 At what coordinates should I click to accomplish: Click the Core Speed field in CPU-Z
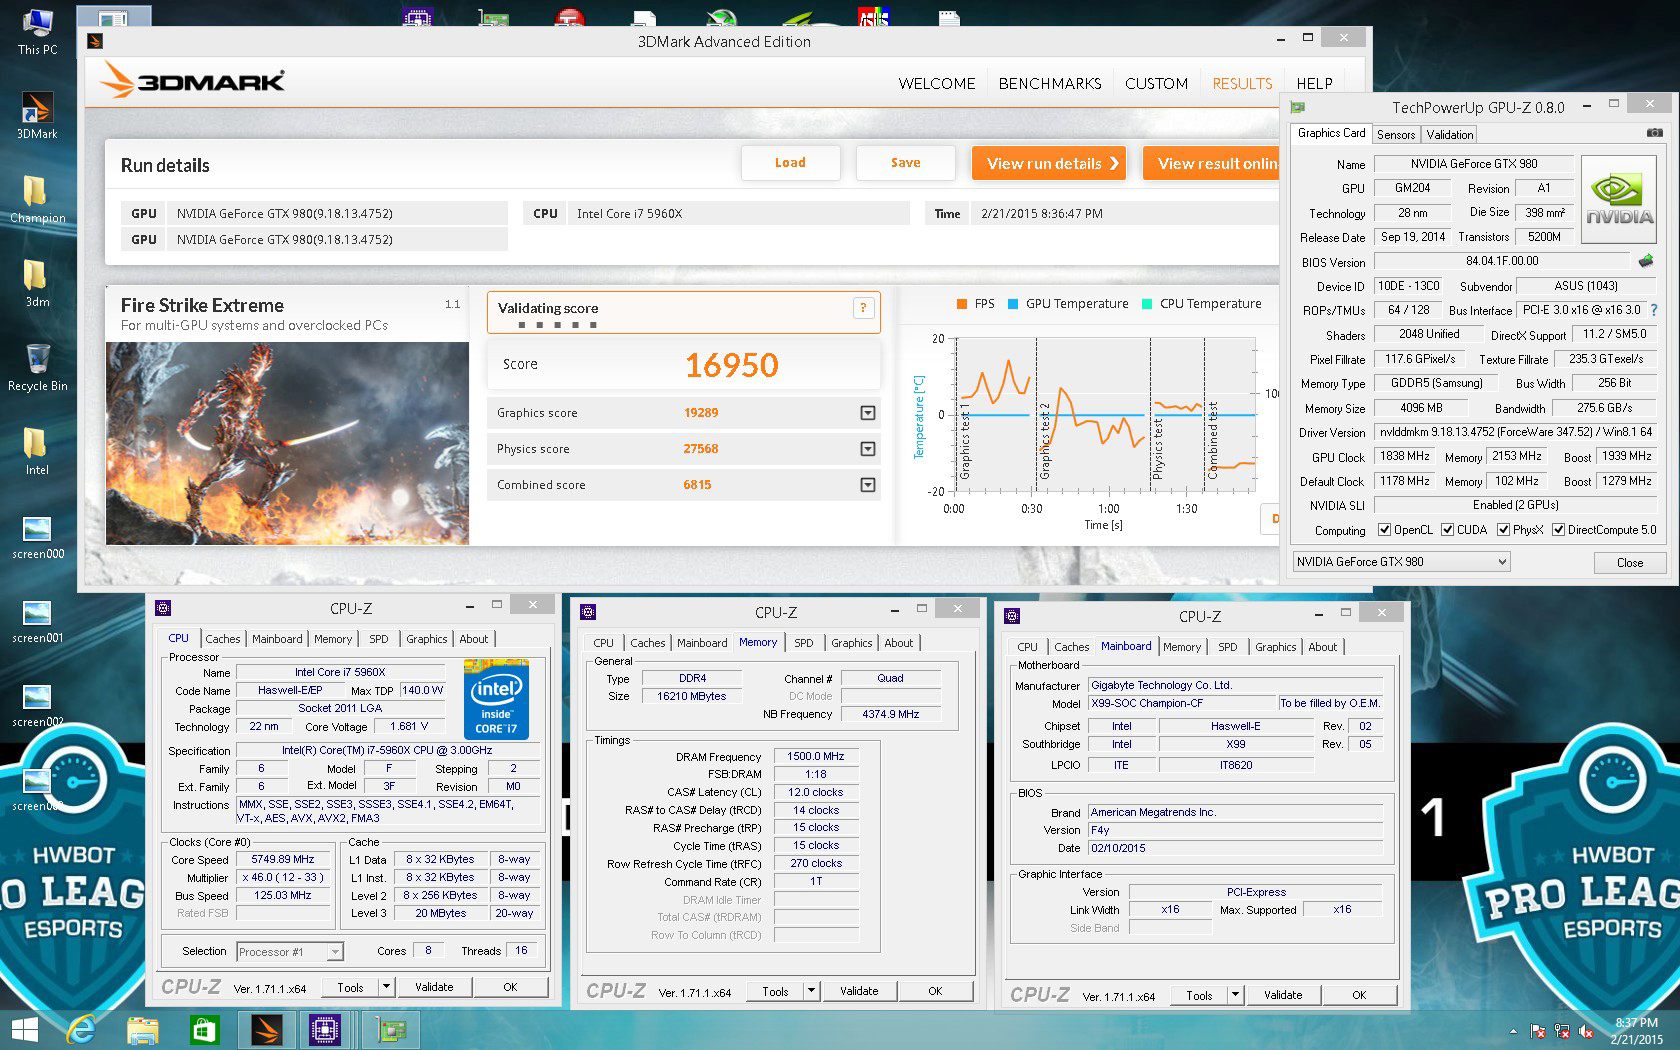click(x=283, y=860)
